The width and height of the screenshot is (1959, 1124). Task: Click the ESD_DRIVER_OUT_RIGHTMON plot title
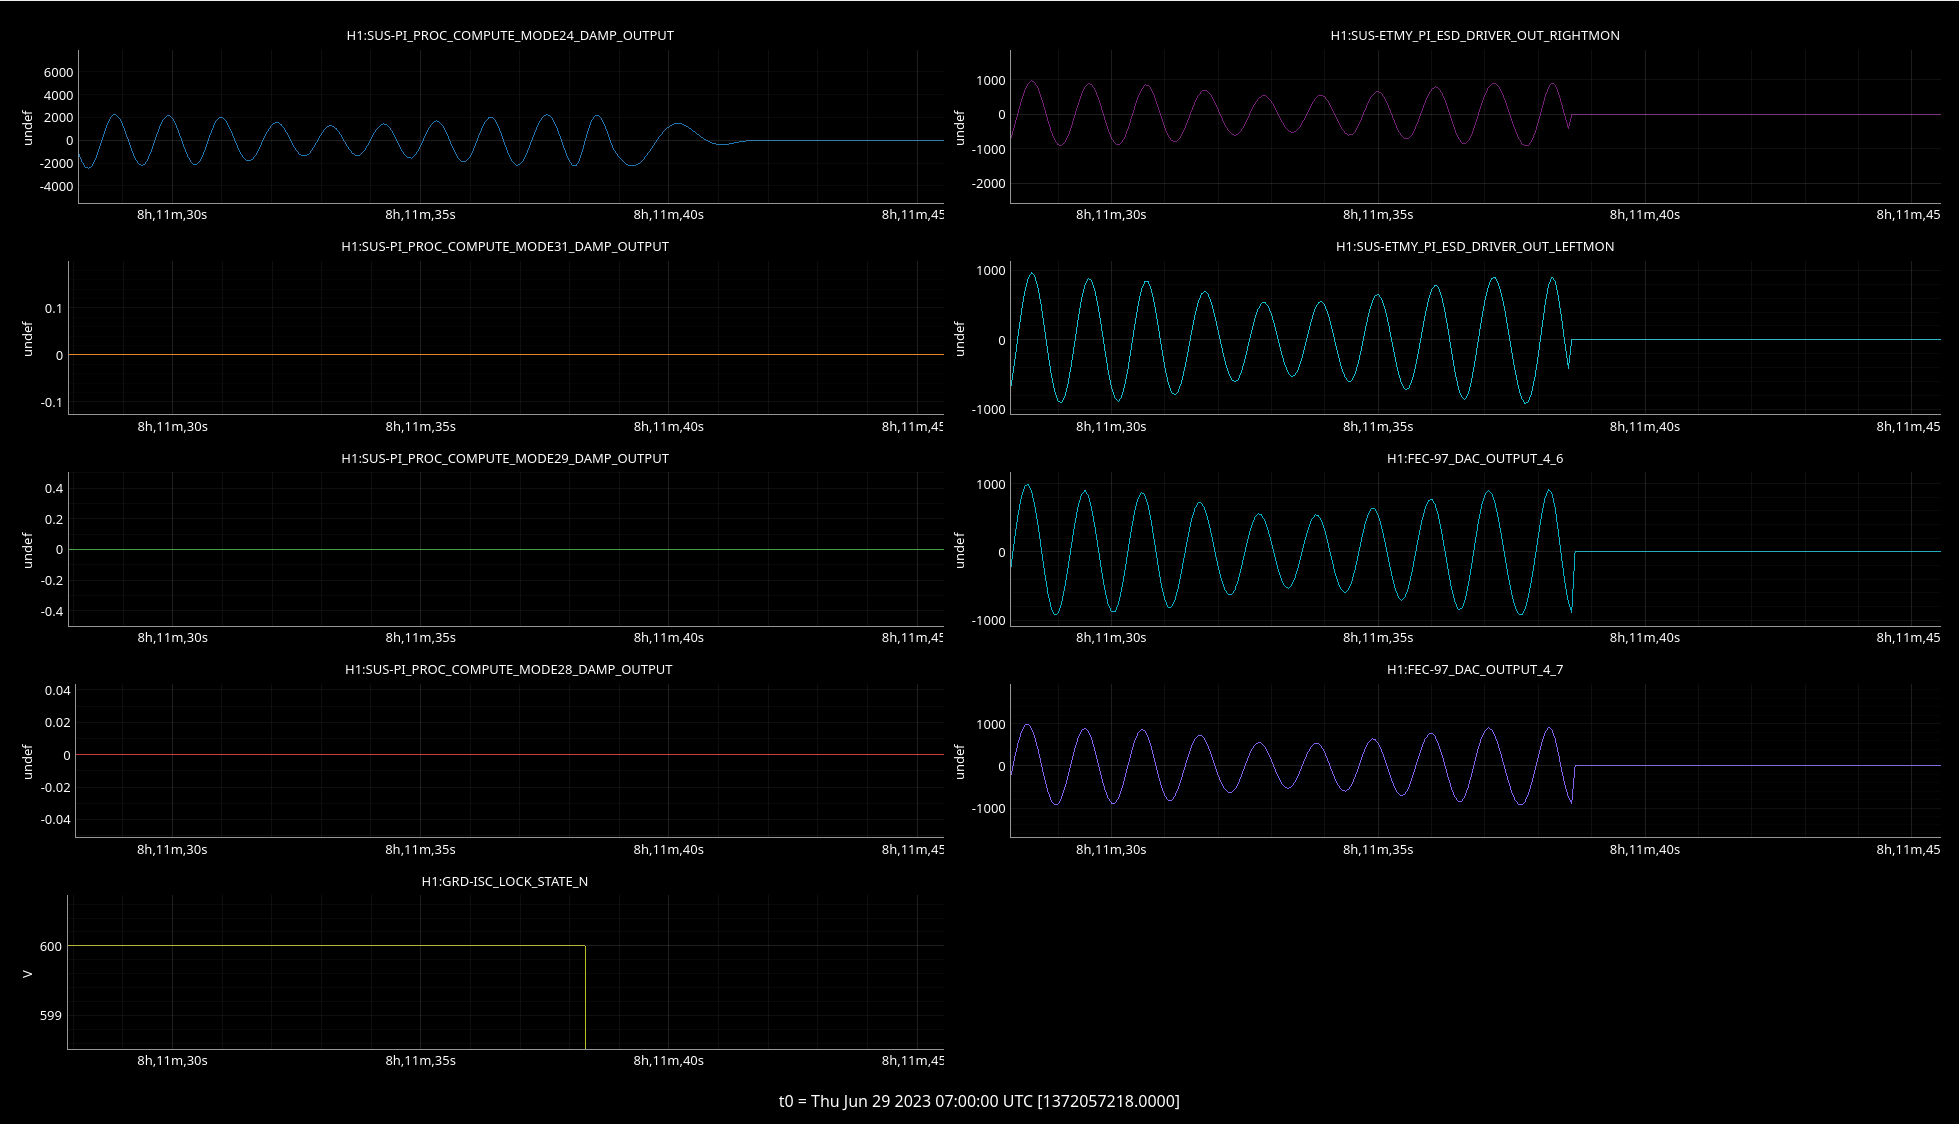click(1475, 35)
